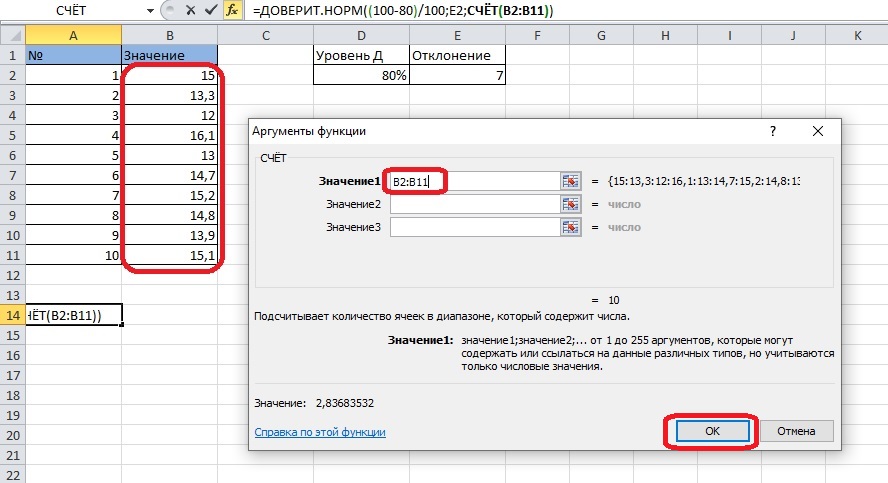The image size is (888, 483).
Task: Collapse dialog for Значение2 range selector
Action: [571, 204]
